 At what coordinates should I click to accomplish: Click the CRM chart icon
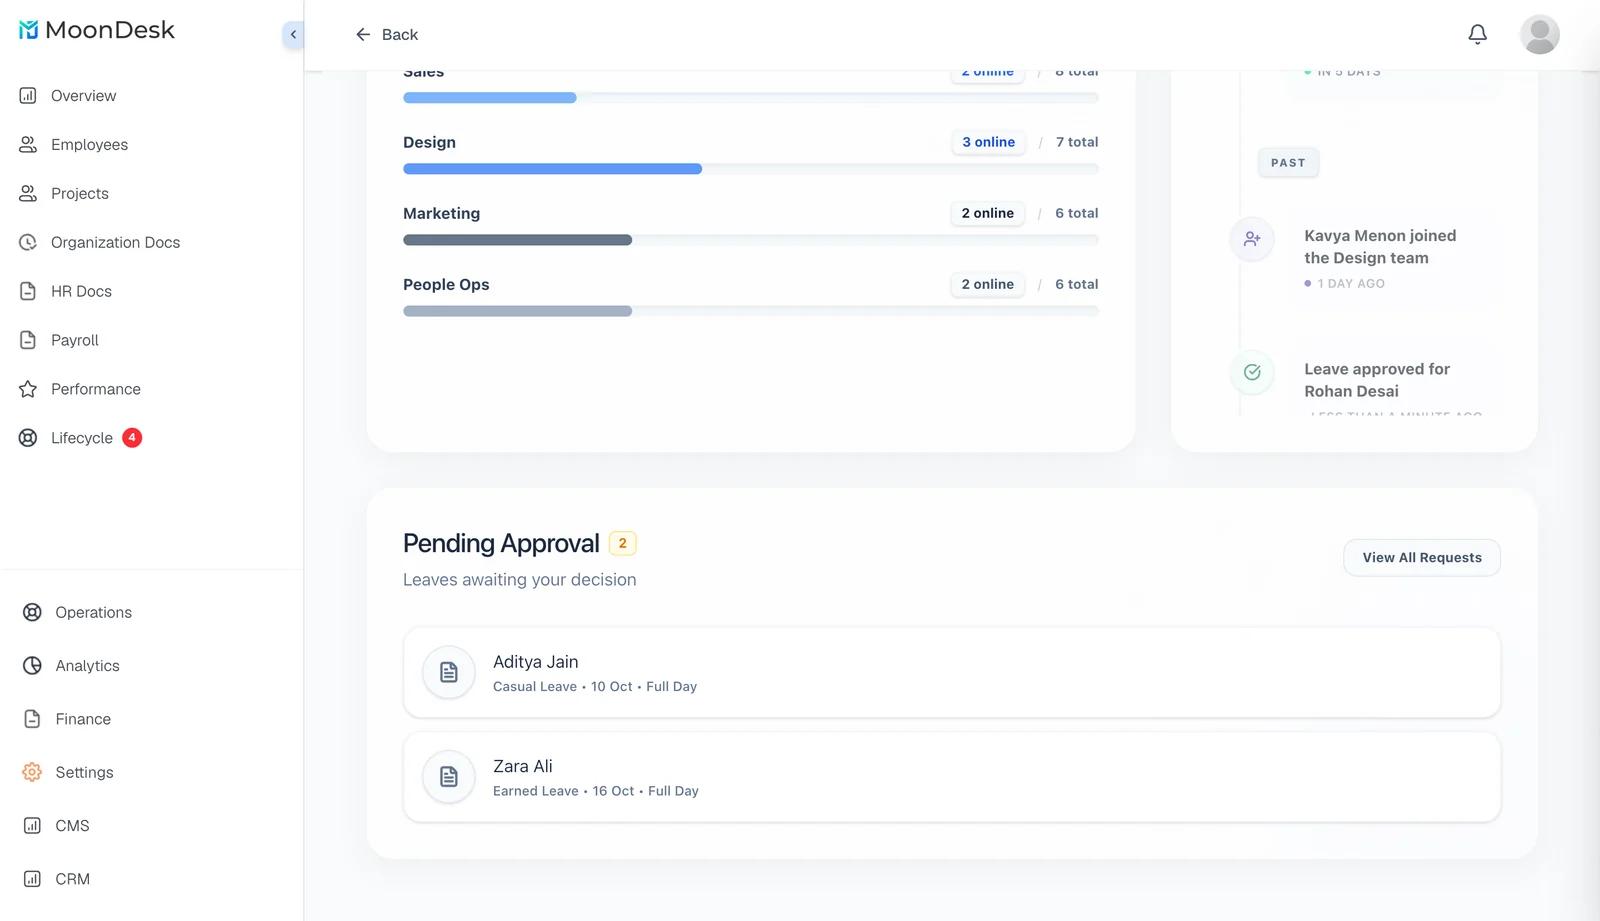point(32,879)
